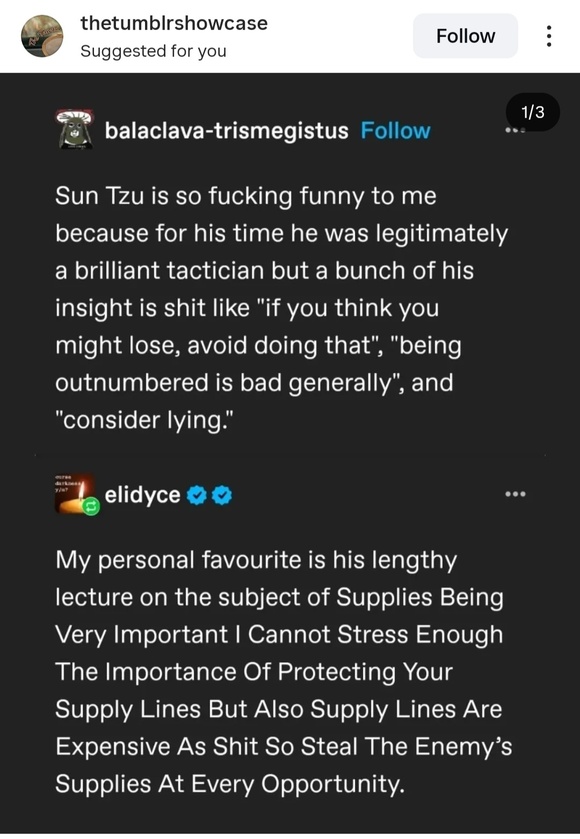The image size is (580, 839).
Task: Tap the thetumblrshowcase username
Action: [174, 23]
